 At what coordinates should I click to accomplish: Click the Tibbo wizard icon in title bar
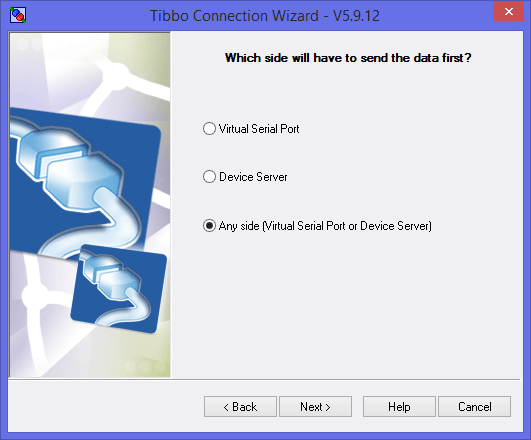[x=18, y=15]
